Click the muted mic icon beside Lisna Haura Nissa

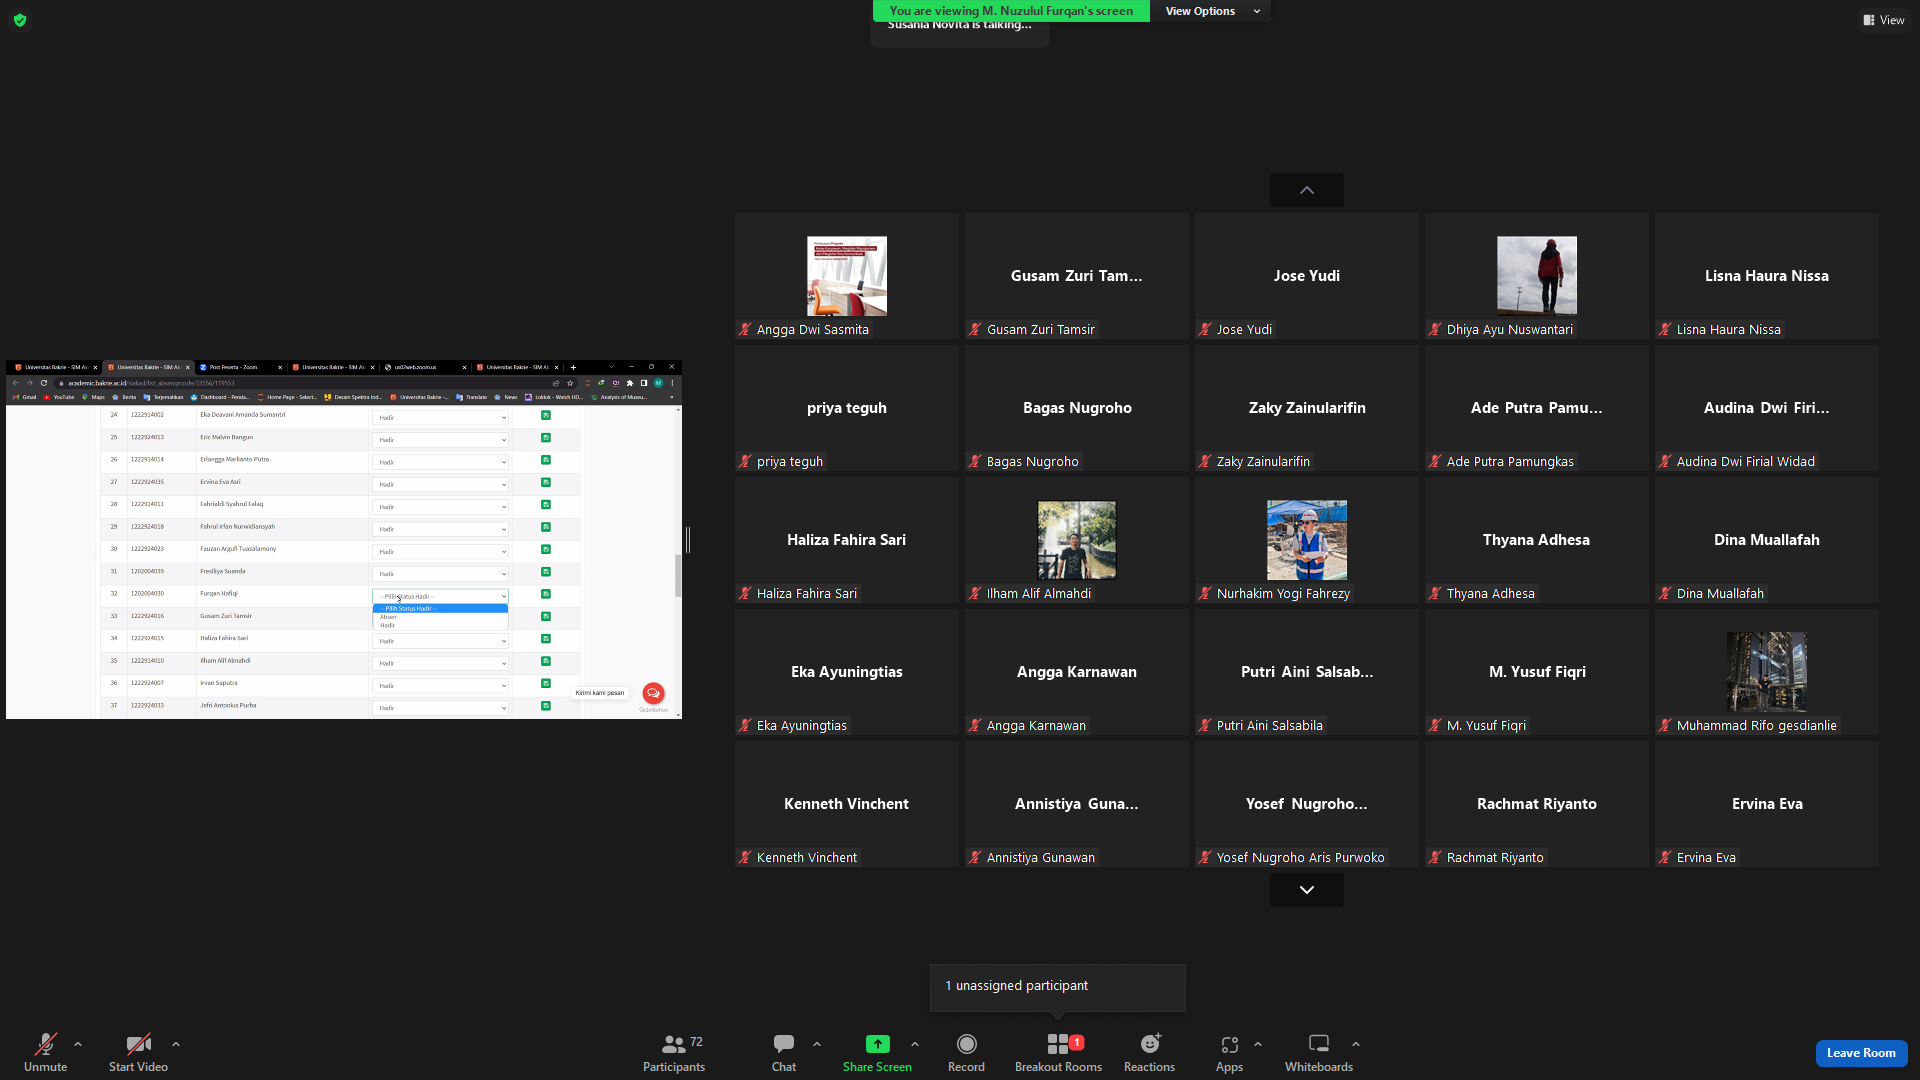click(x=1665, y=330)
